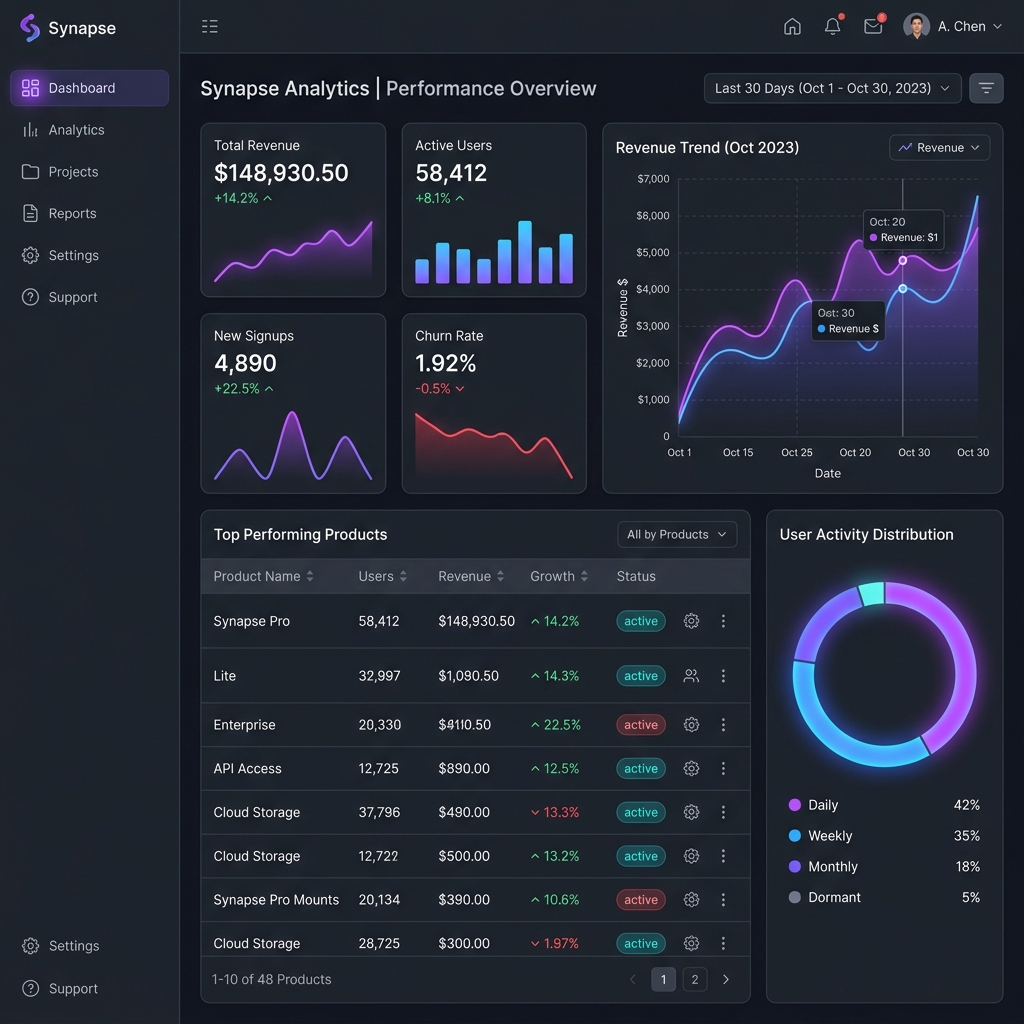Screen dimensions: 1024x1024
Task: Click the Churn Rate card
Action: 494,404
